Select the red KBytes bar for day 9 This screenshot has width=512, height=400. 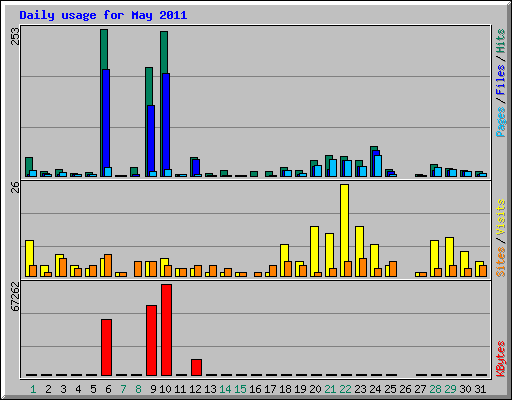151,340
